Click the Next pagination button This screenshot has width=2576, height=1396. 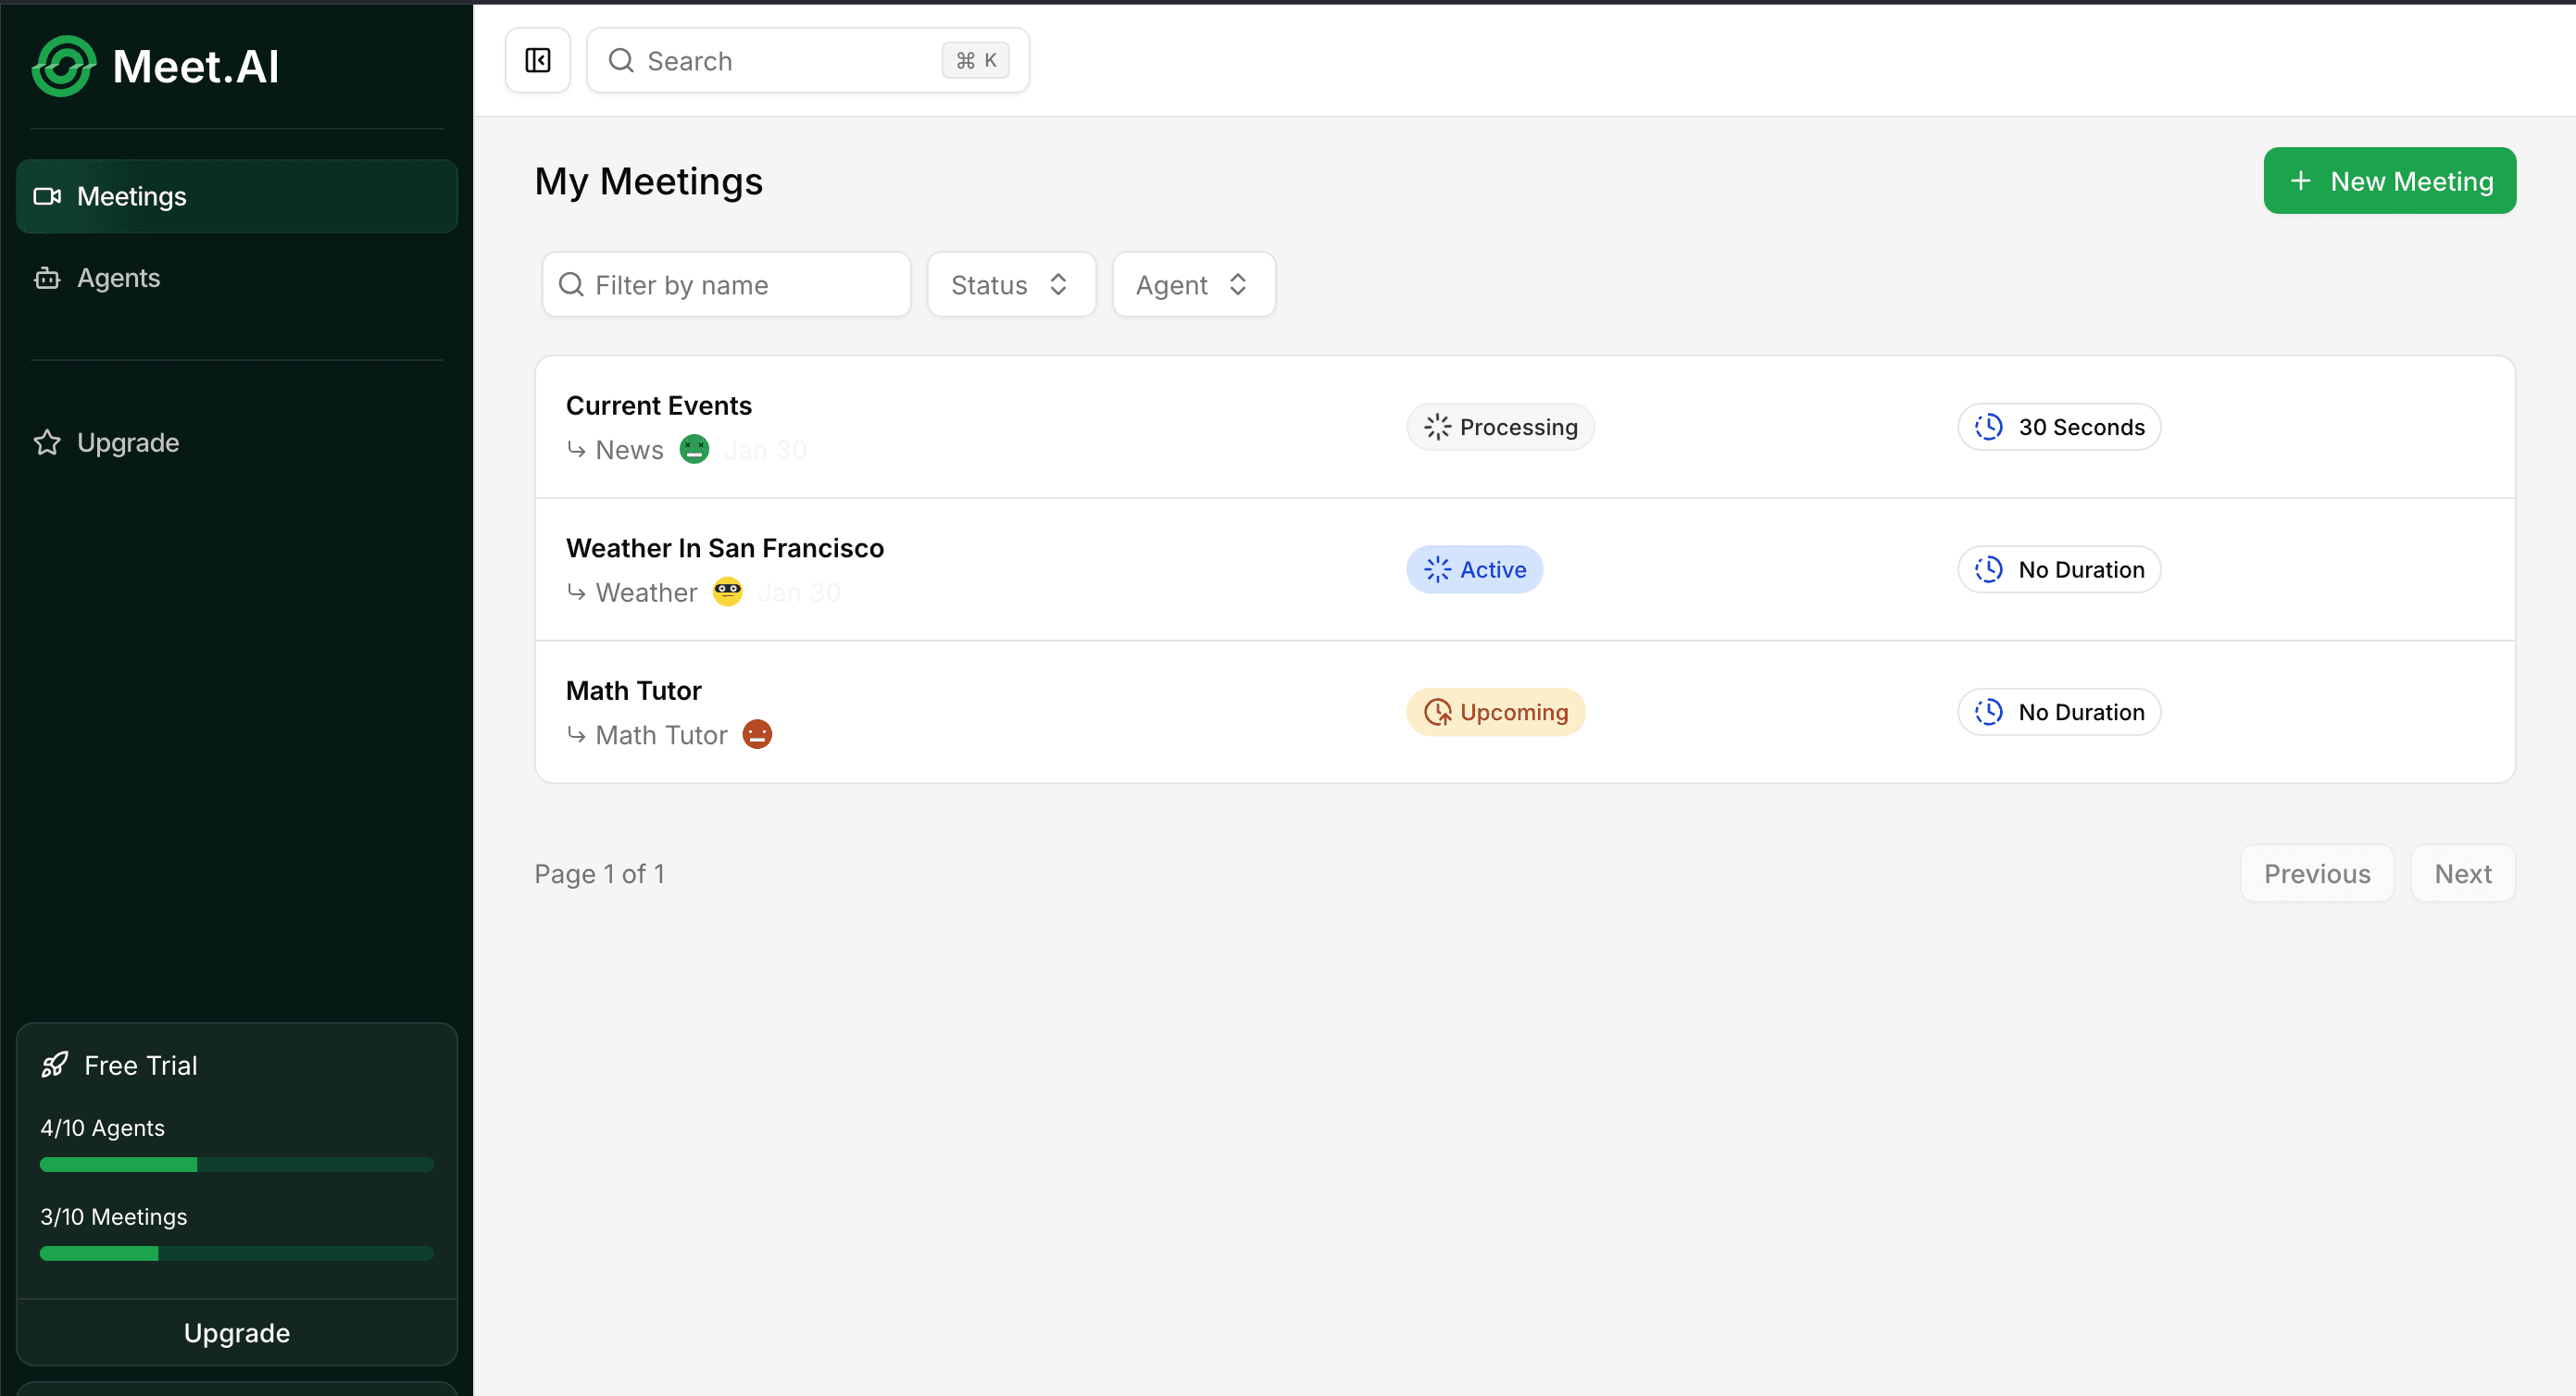tap(2462, 874)
